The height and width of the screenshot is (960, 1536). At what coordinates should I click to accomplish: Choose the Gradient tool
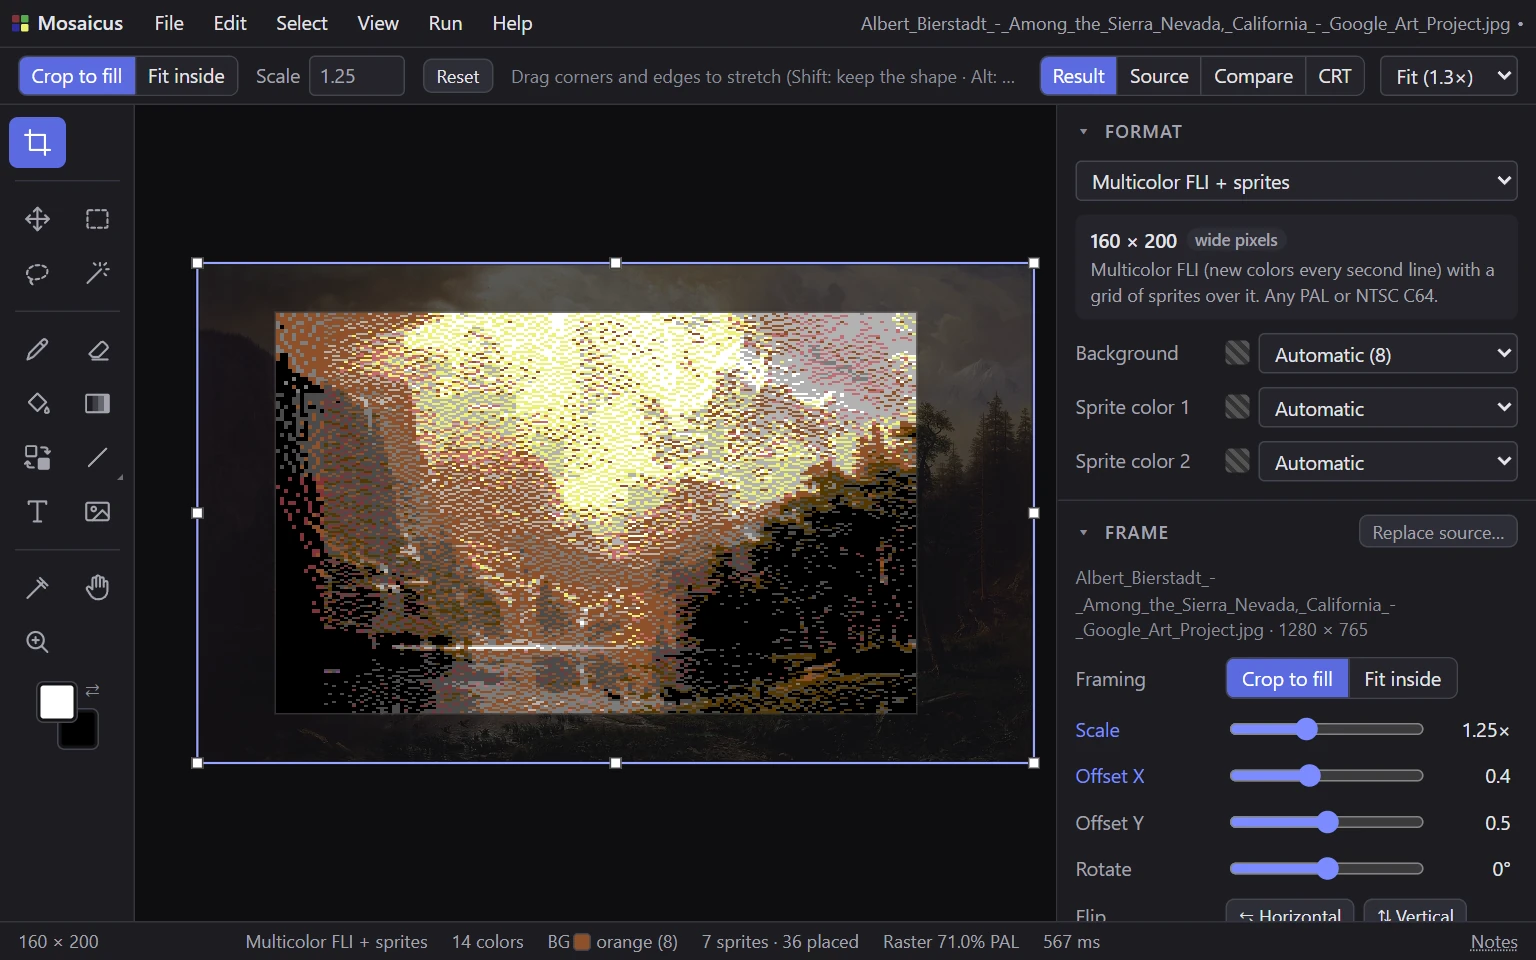97,403
